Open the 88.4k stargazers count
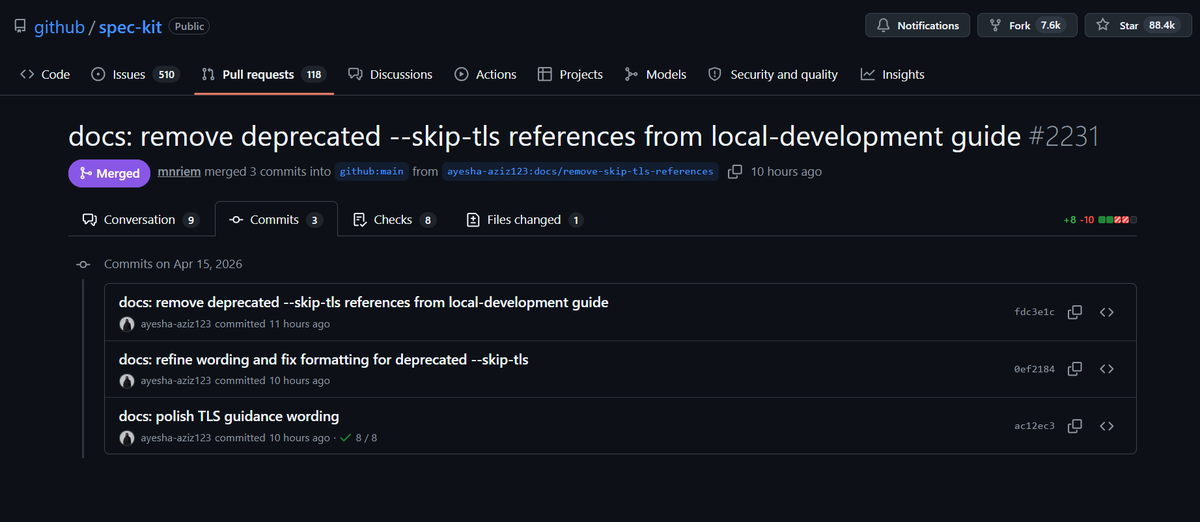This screenshot has height=522, width=1200. [x=1162, y=25]
